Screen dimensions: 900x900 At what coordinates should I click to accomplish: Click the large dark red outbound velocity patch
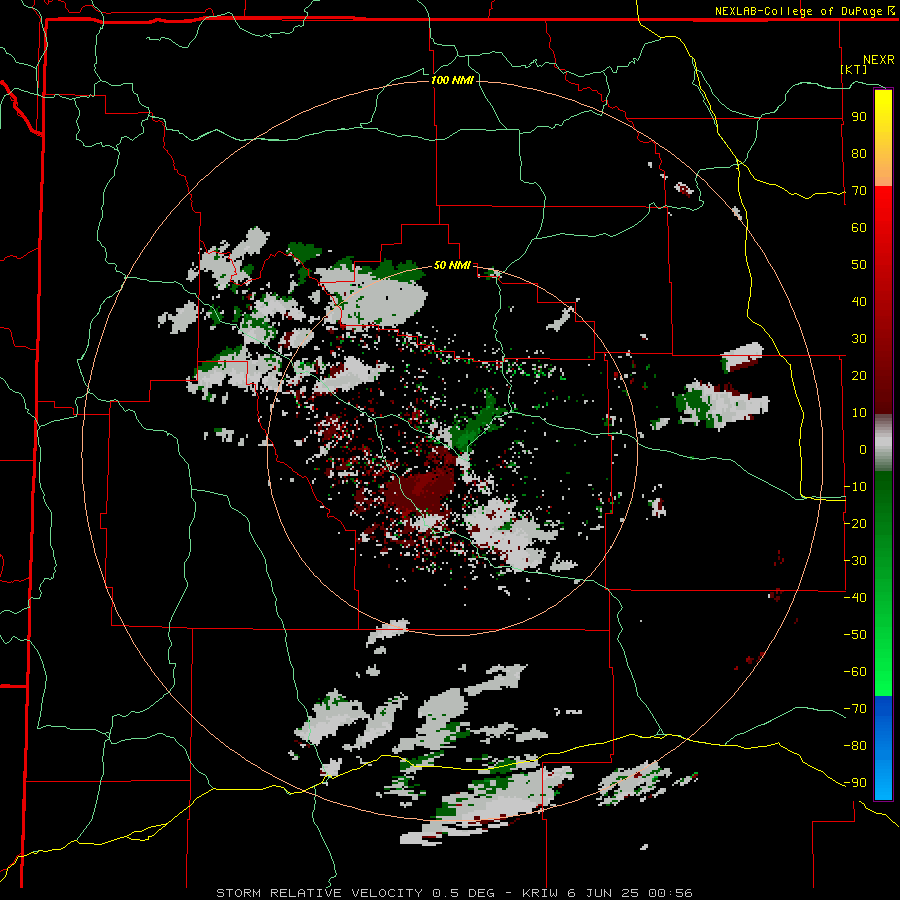(422, 488)
